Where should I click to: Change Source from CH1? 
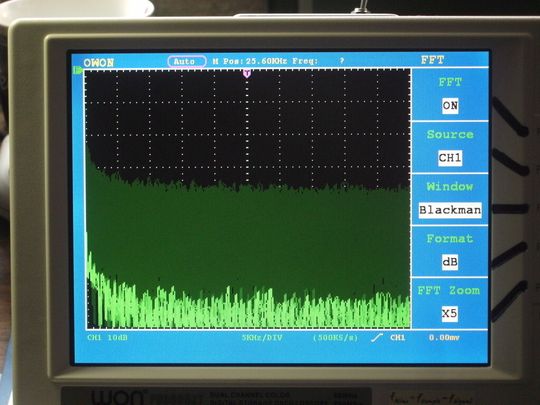pyautogui.click(x=450, y=158)
